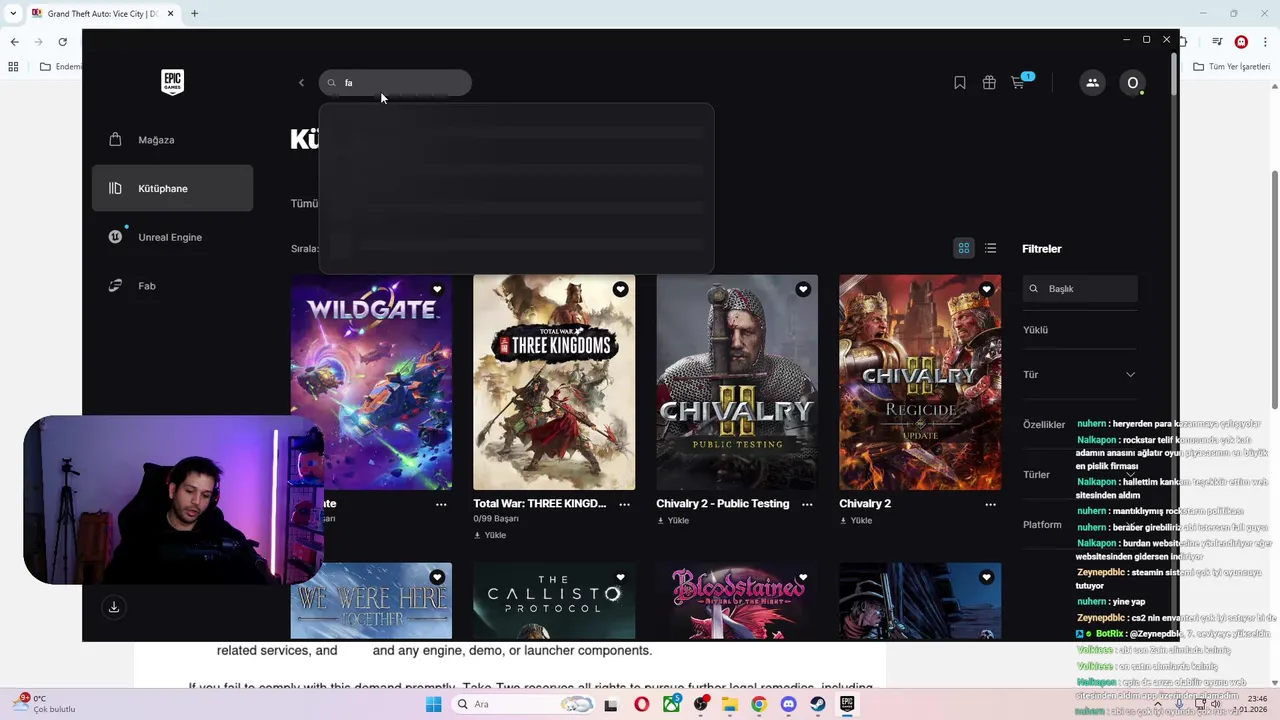
Task: Go back with the launcher back arrow
Action: 301,83
